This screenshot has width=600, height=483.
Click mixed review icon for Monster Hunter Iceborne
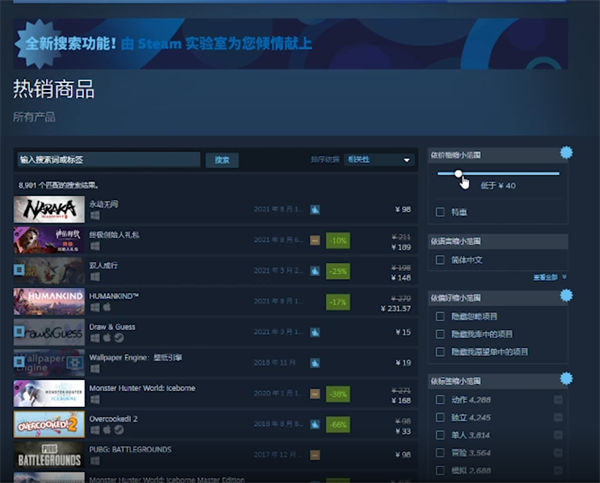(315, 393)
